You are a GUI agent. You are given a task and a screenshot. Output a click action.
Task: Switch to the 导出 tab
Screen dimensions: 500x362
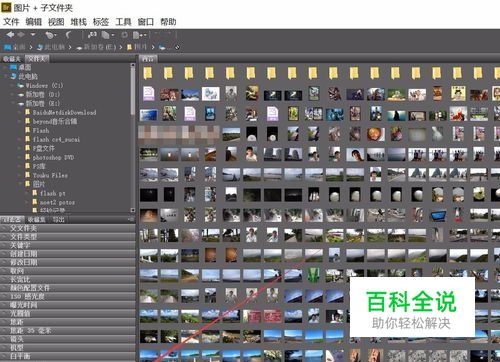[x=58, y=219]
